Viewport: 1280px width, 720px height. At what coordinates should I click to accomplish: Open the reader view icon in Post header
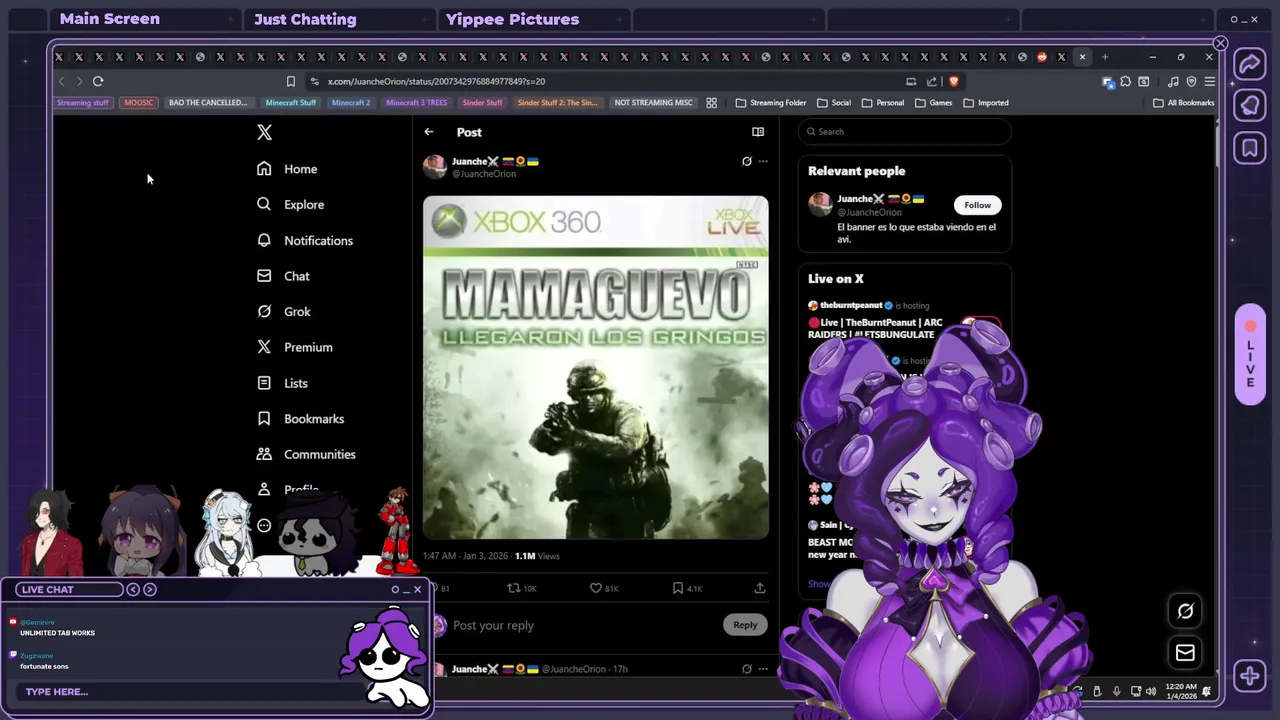coord(758,132)
